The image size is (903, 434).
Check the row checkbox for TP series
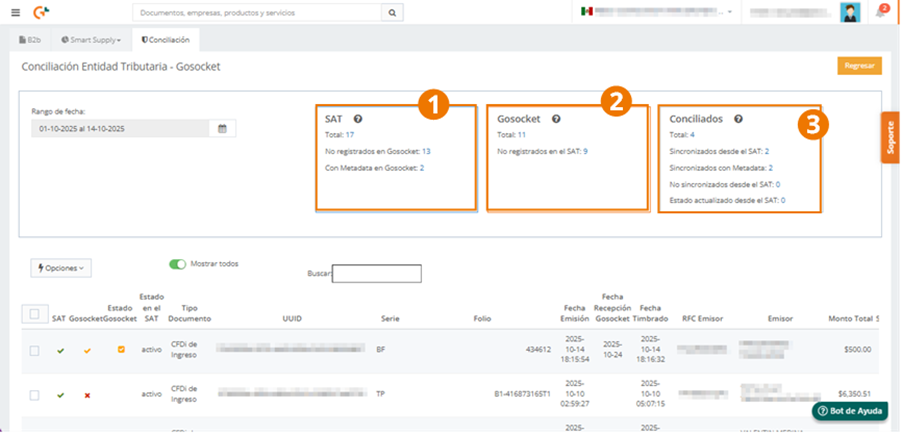[x=34, y=395]
